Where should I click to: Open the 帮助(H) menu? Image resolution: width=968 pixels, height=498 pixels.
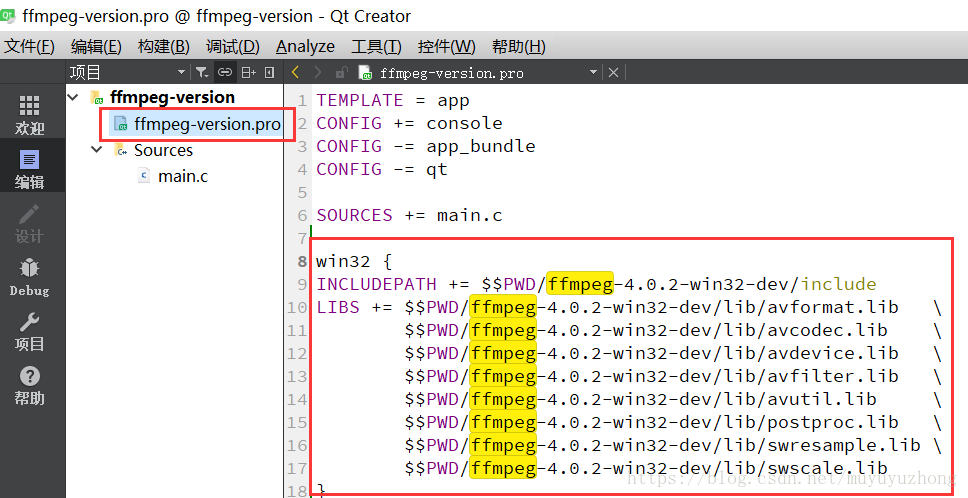(x=519, y=46)
